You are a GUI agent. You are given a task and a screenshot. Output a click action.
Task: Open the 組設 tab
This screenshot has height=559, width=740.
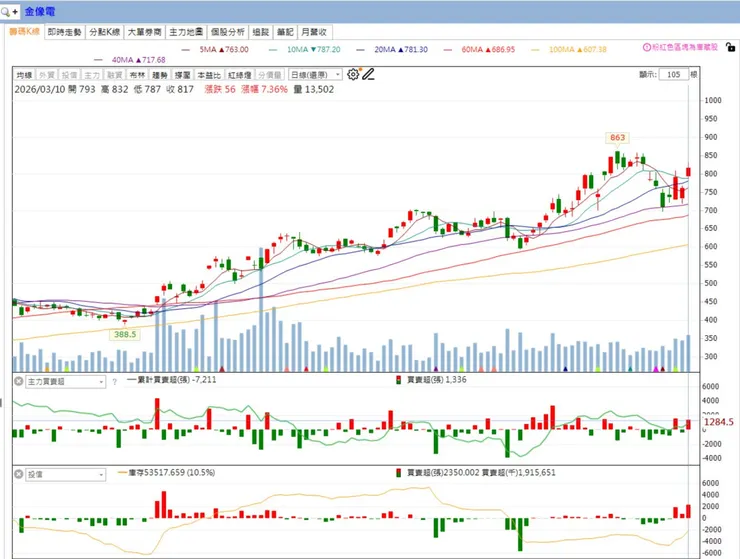click(x=261, y=32)
